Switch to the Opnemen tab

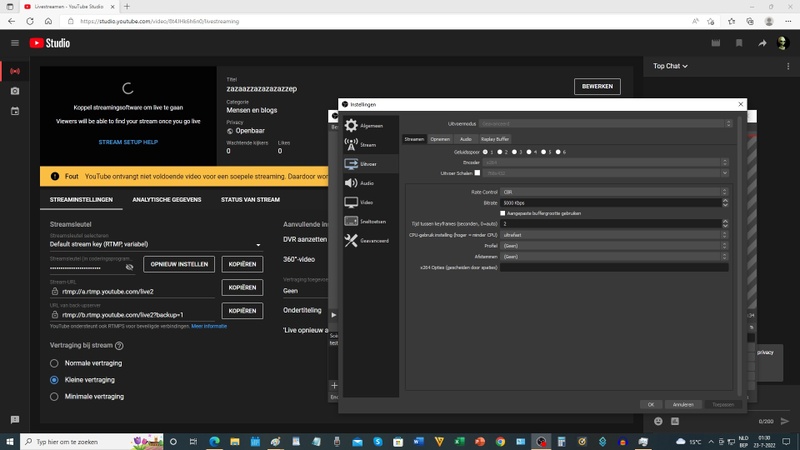coord(440,139)
